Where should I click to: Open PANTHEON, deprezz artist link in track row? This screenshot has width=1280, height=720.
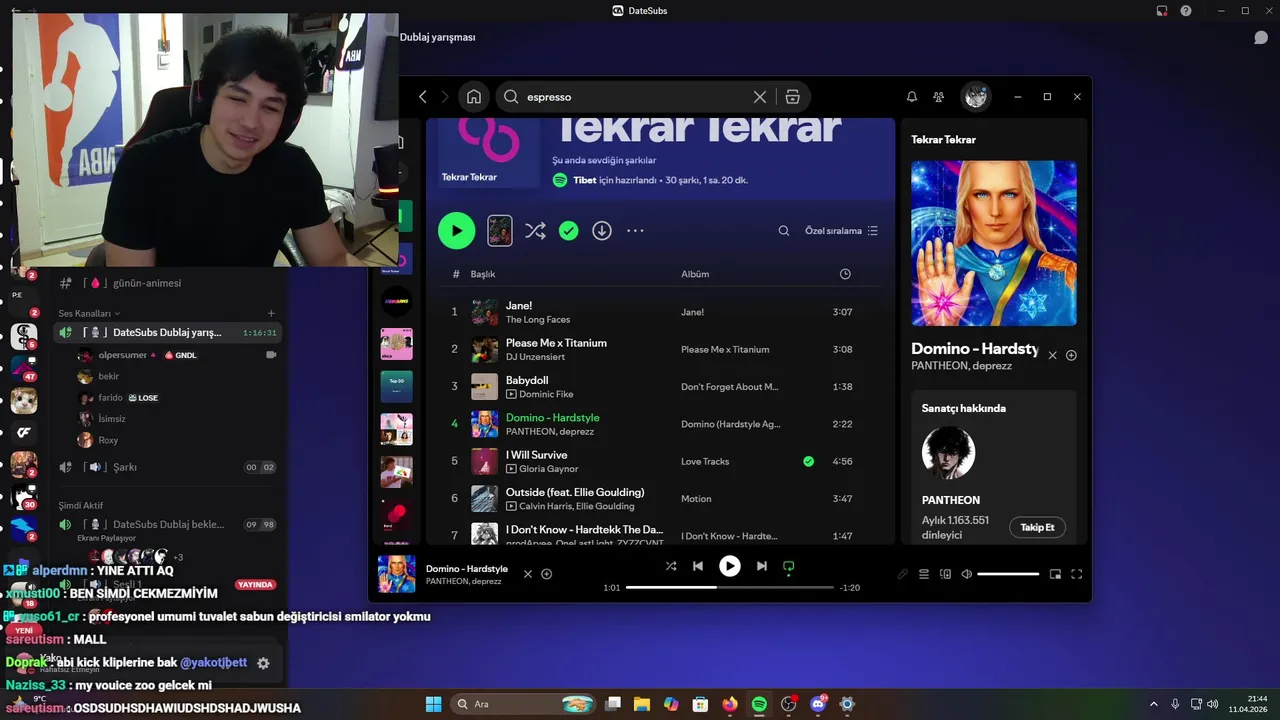pos(550,432)
